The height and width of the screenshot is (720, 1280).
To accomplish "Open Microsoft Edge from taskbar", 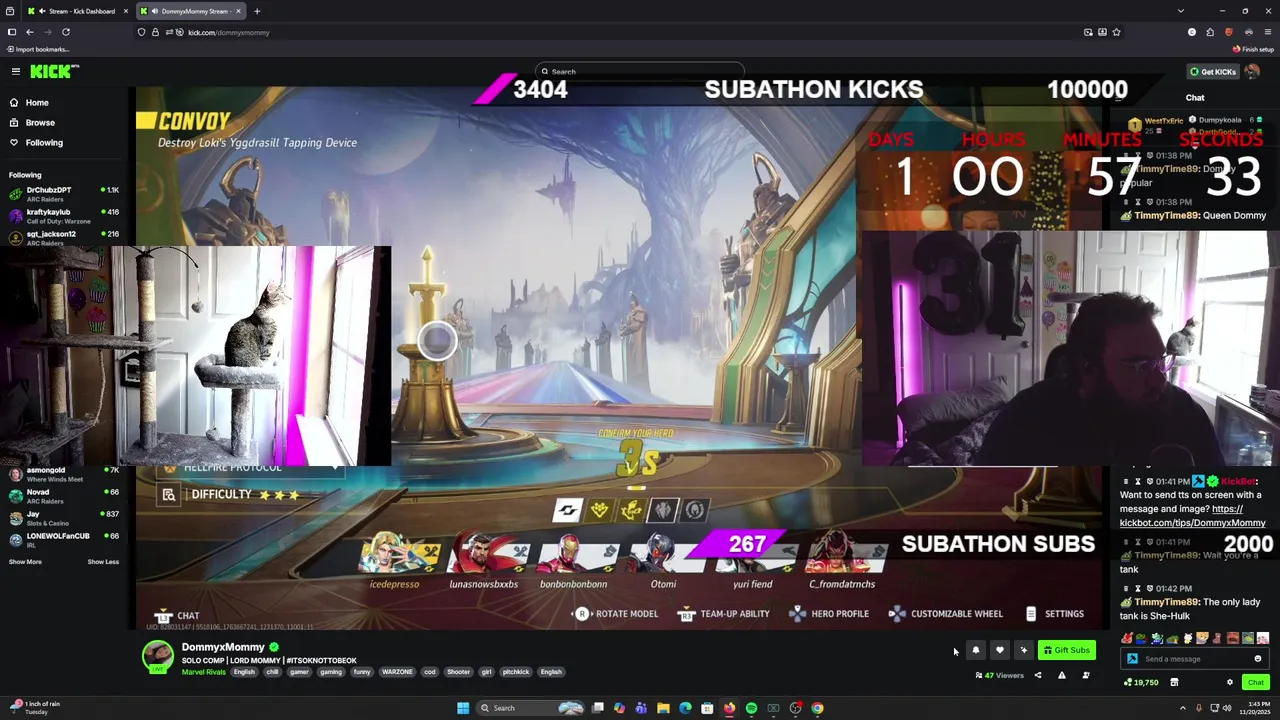I will click(685, 708).
